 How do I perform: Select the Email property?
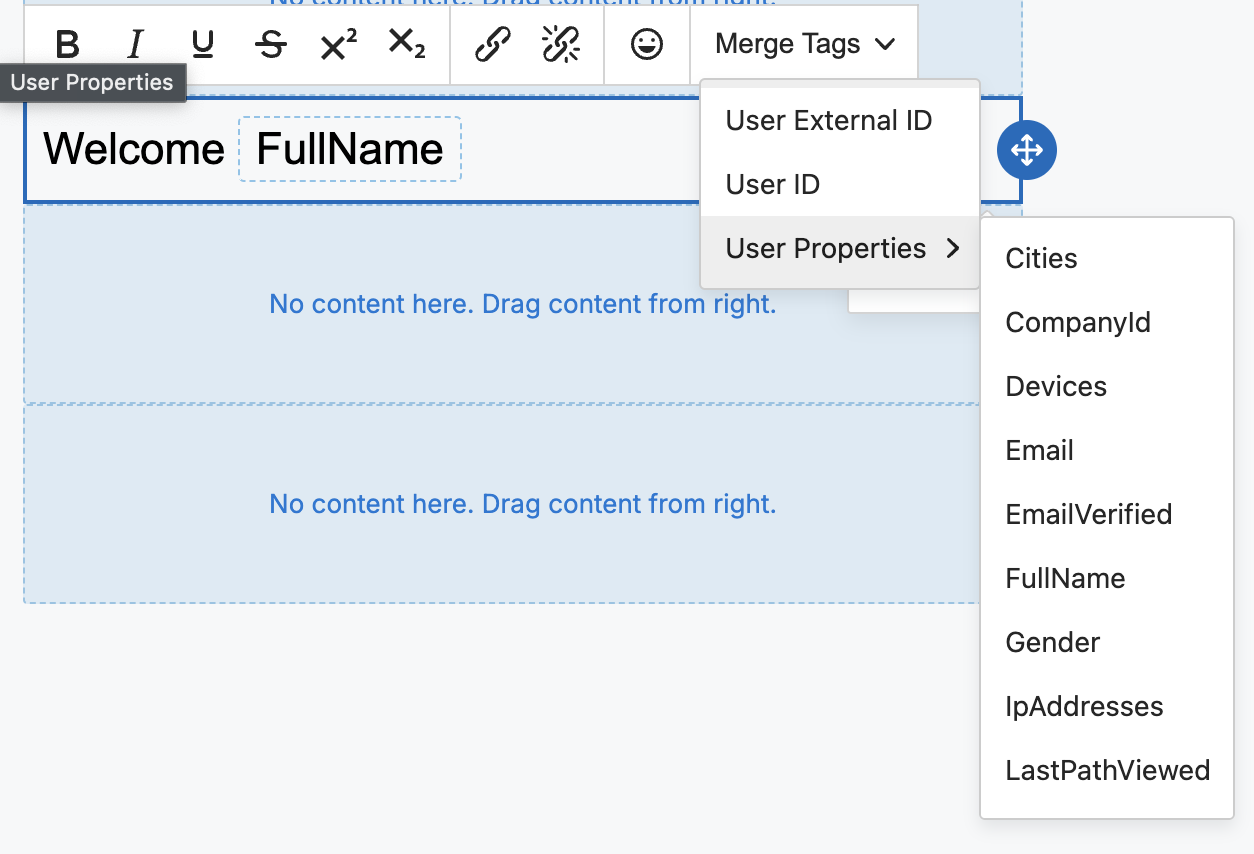coord(1039,451)
